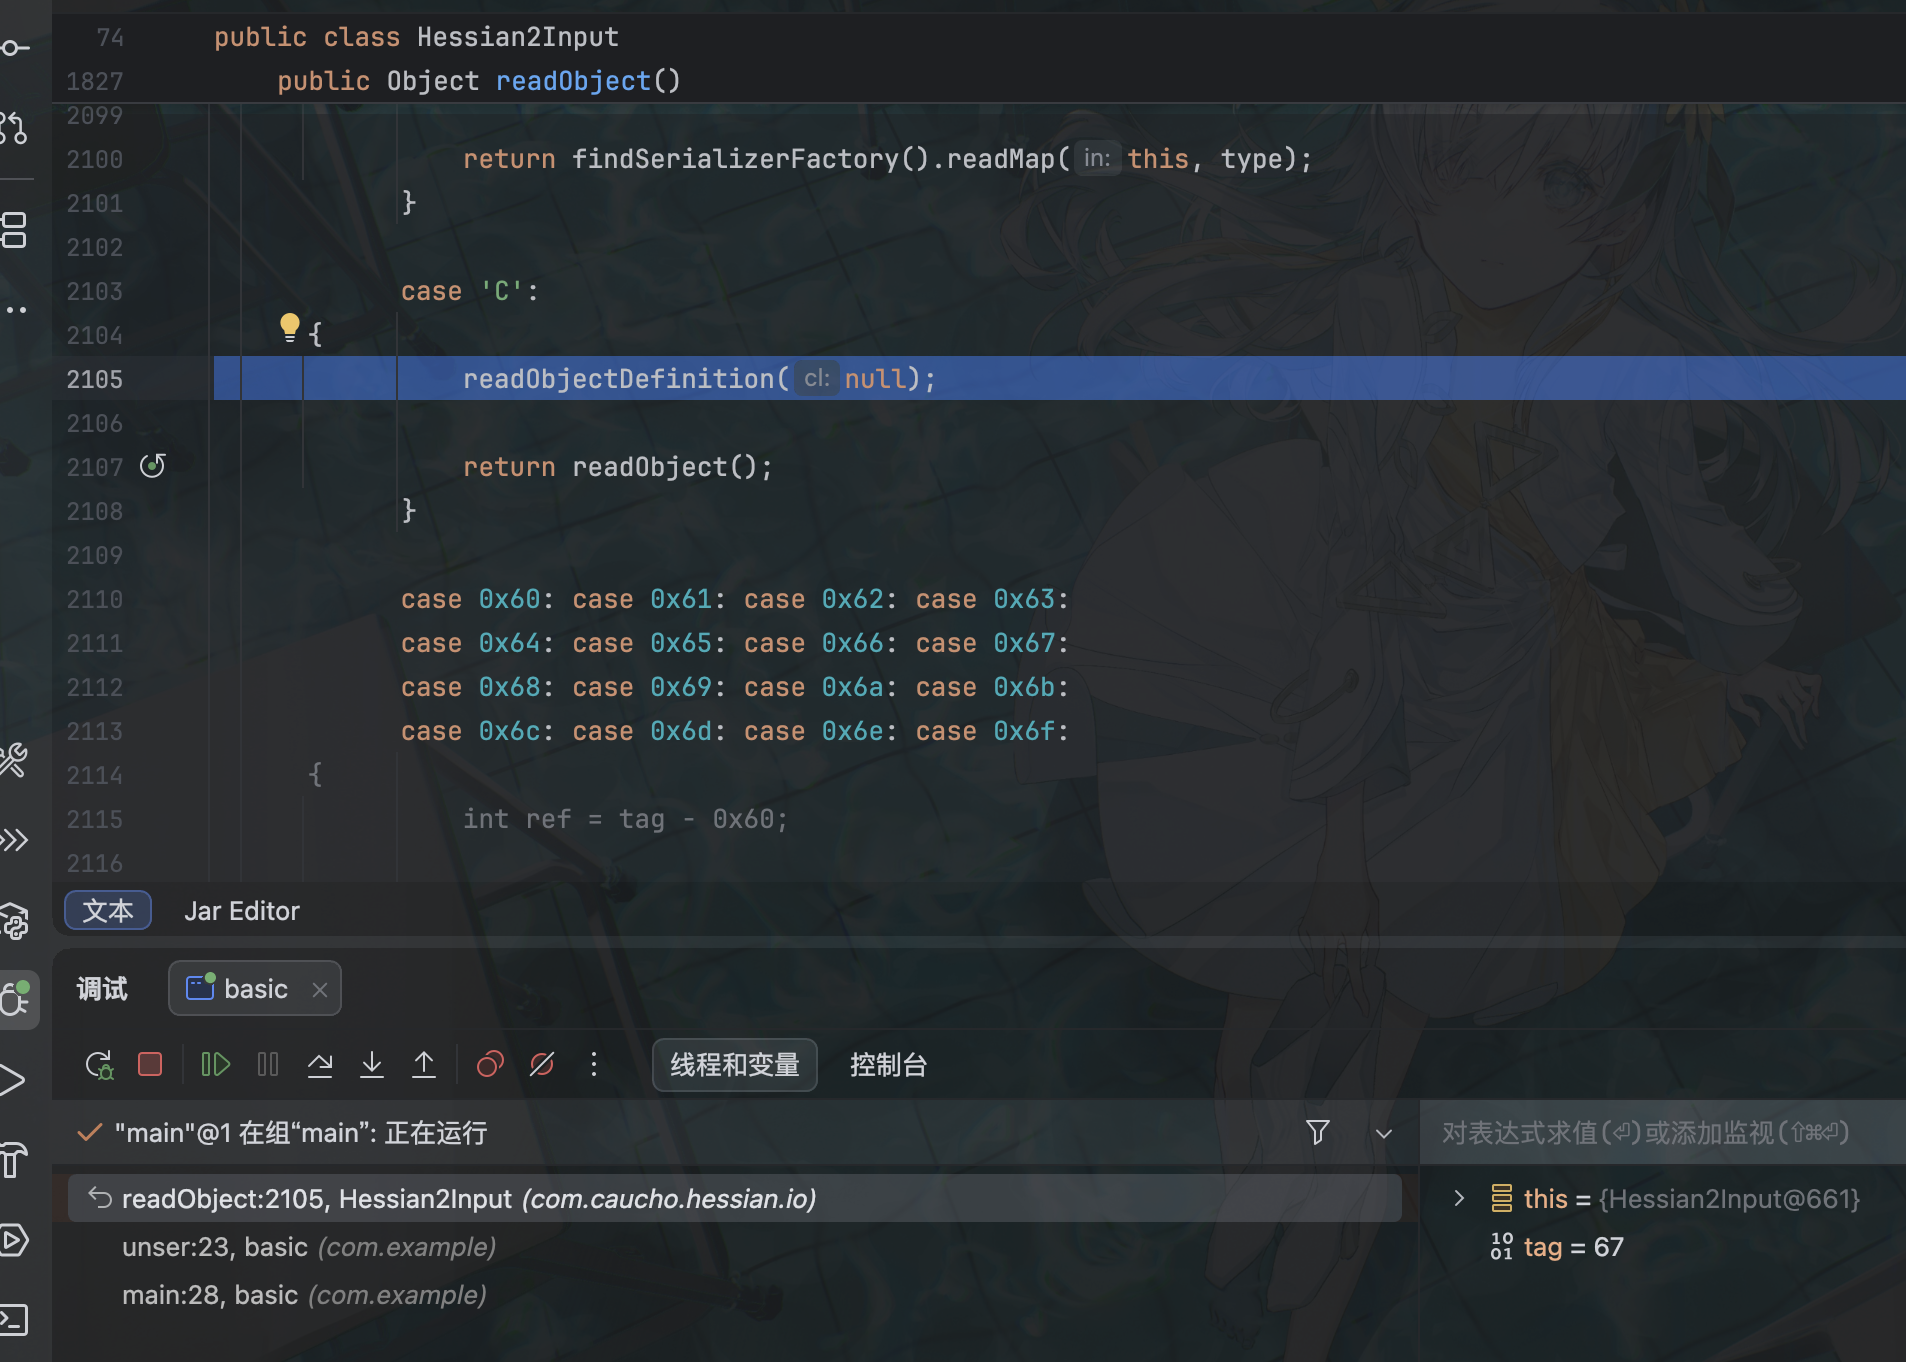Open the thread selector dropdown chevron

click(x=1384, y=1133)
